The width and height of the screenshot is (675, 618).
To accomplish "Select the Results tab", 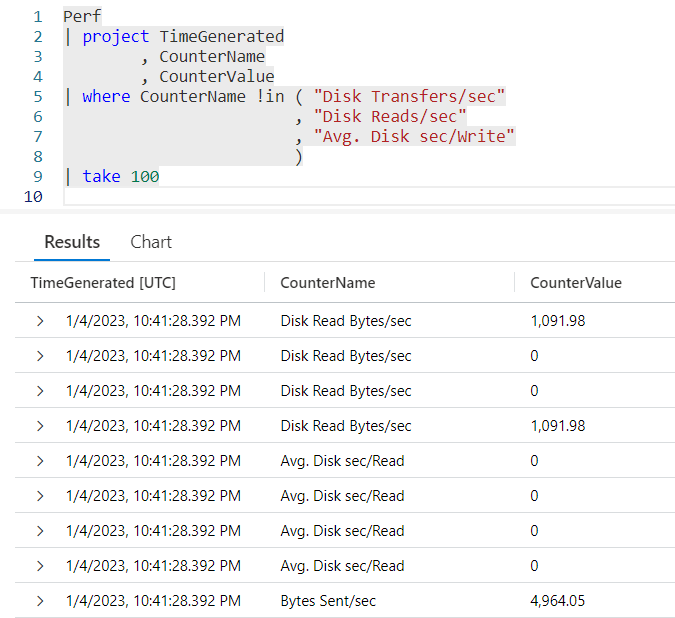I will pyautogui.click(x=72, y=242).
